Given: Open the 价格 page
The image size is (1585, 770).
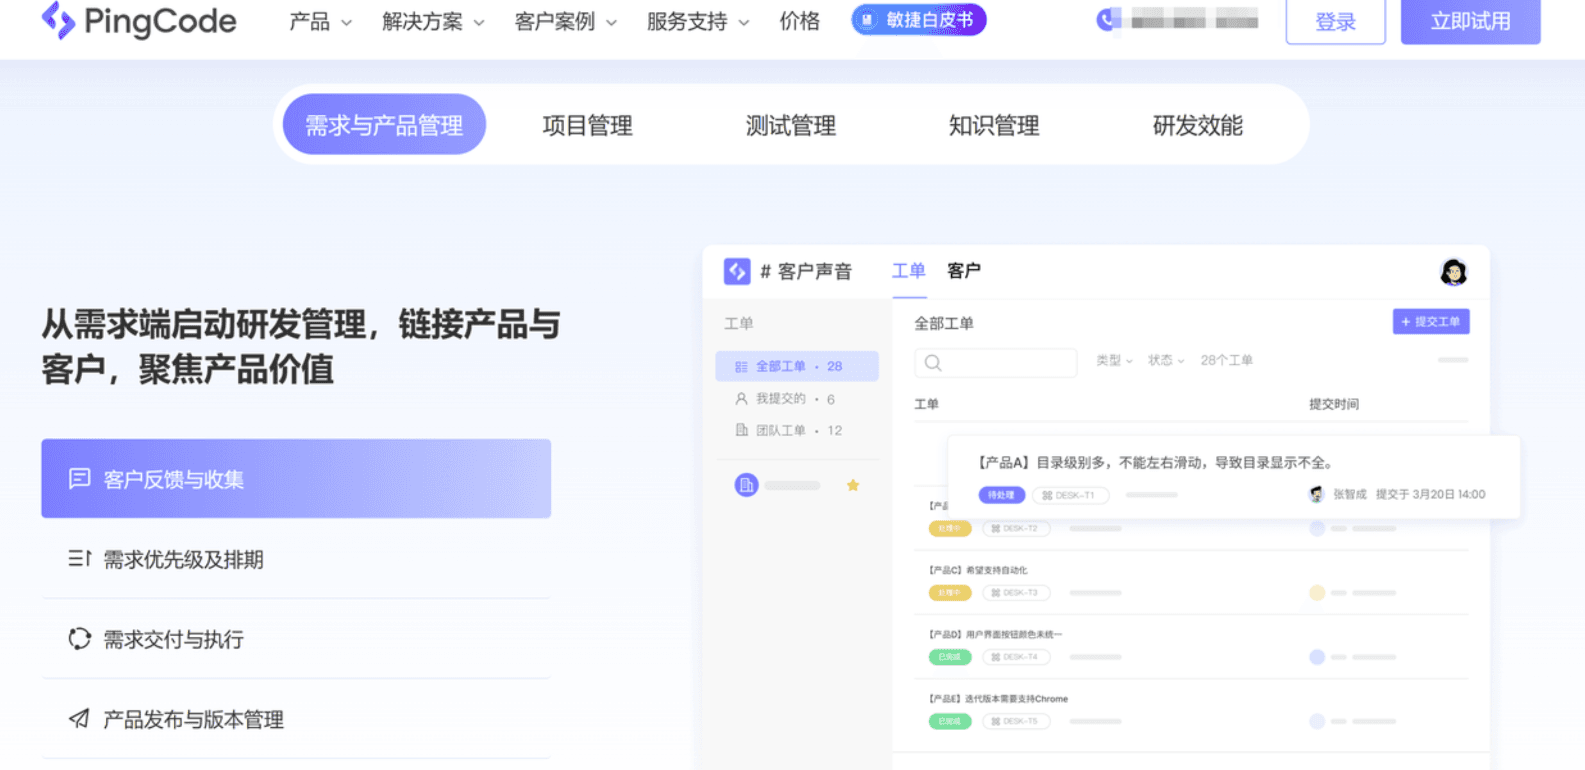Looking at the screenshot, I should (799, 21).
